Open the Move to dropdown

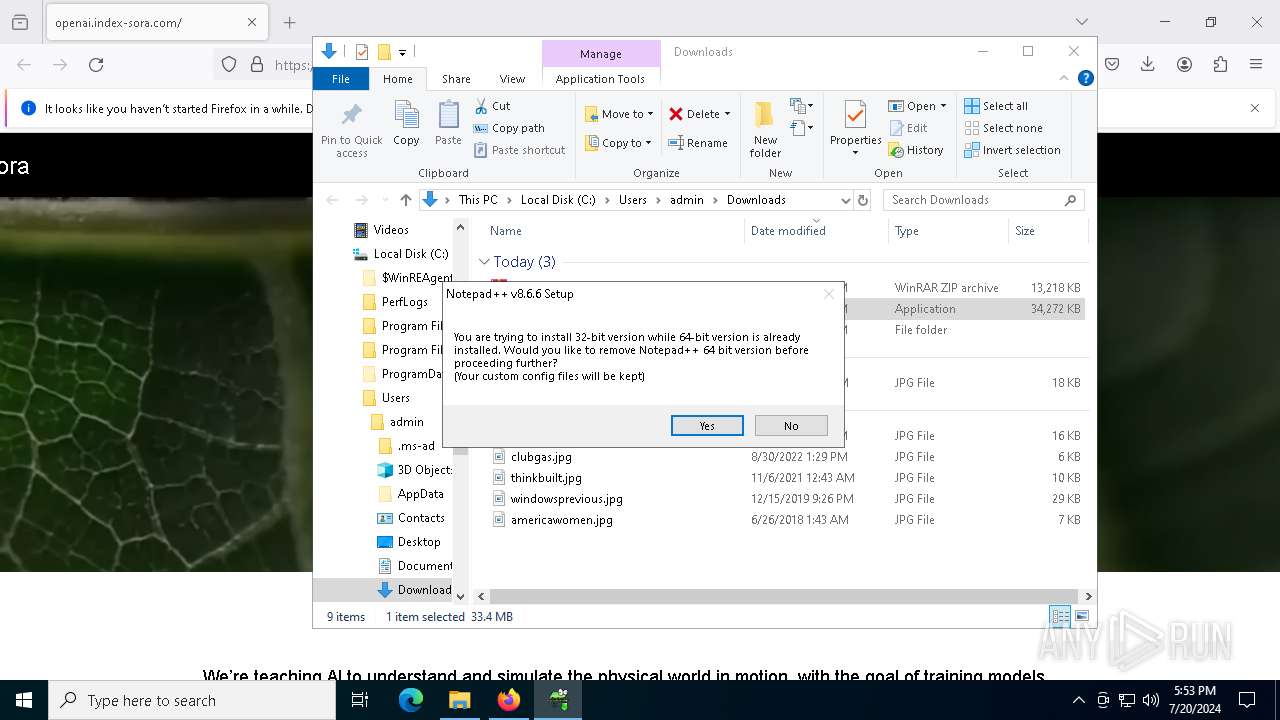(x=619, y=114)
